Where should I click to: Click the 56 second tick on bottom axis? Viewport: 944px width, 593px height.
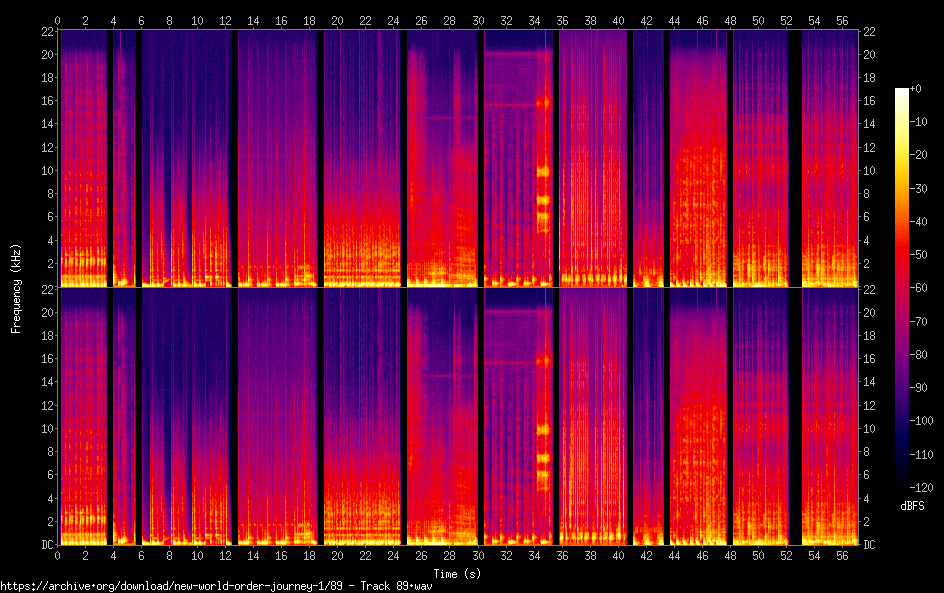[840, 555]
